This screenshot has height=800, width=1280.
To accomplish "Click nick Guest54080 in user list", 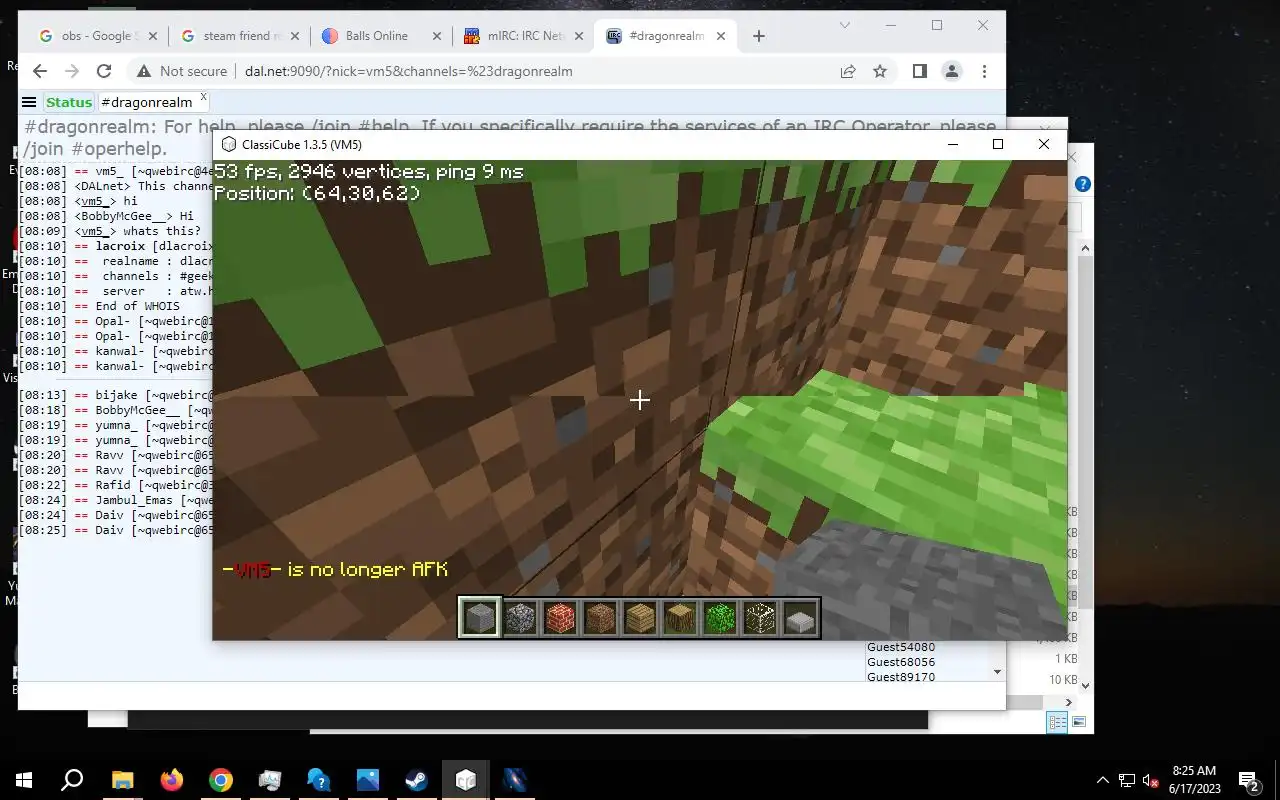I will click(901, 647).
